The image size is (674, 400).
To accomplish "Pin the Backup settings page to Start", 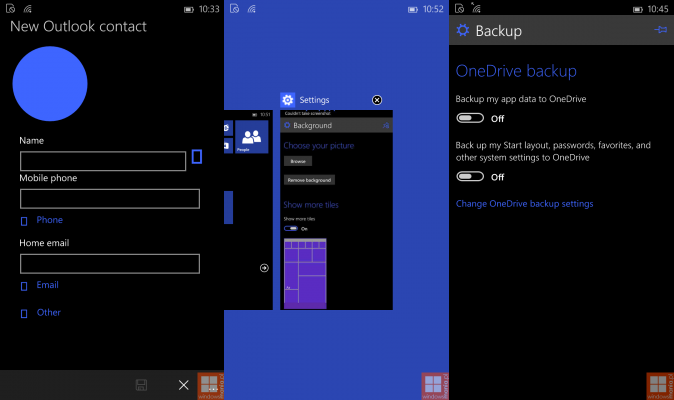I will (x=661, y=30).
